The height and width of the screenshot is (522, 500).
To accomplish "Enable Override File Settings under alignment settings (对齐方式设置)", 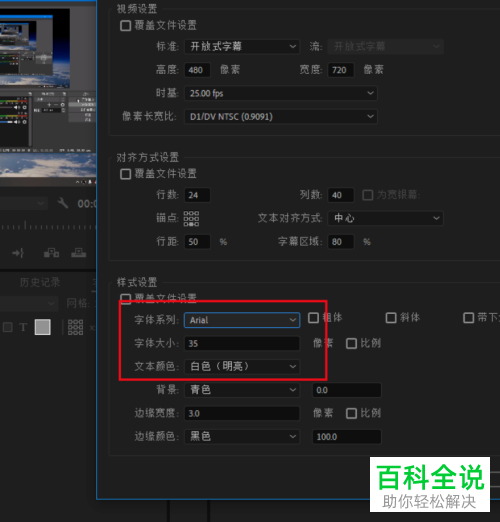I will click(x=125, y=174).
